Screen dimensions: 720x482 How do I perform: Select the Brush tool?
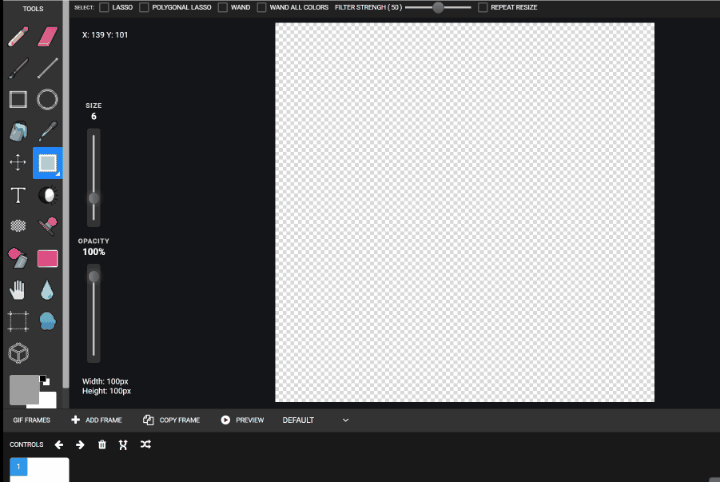tap(18, 68)
